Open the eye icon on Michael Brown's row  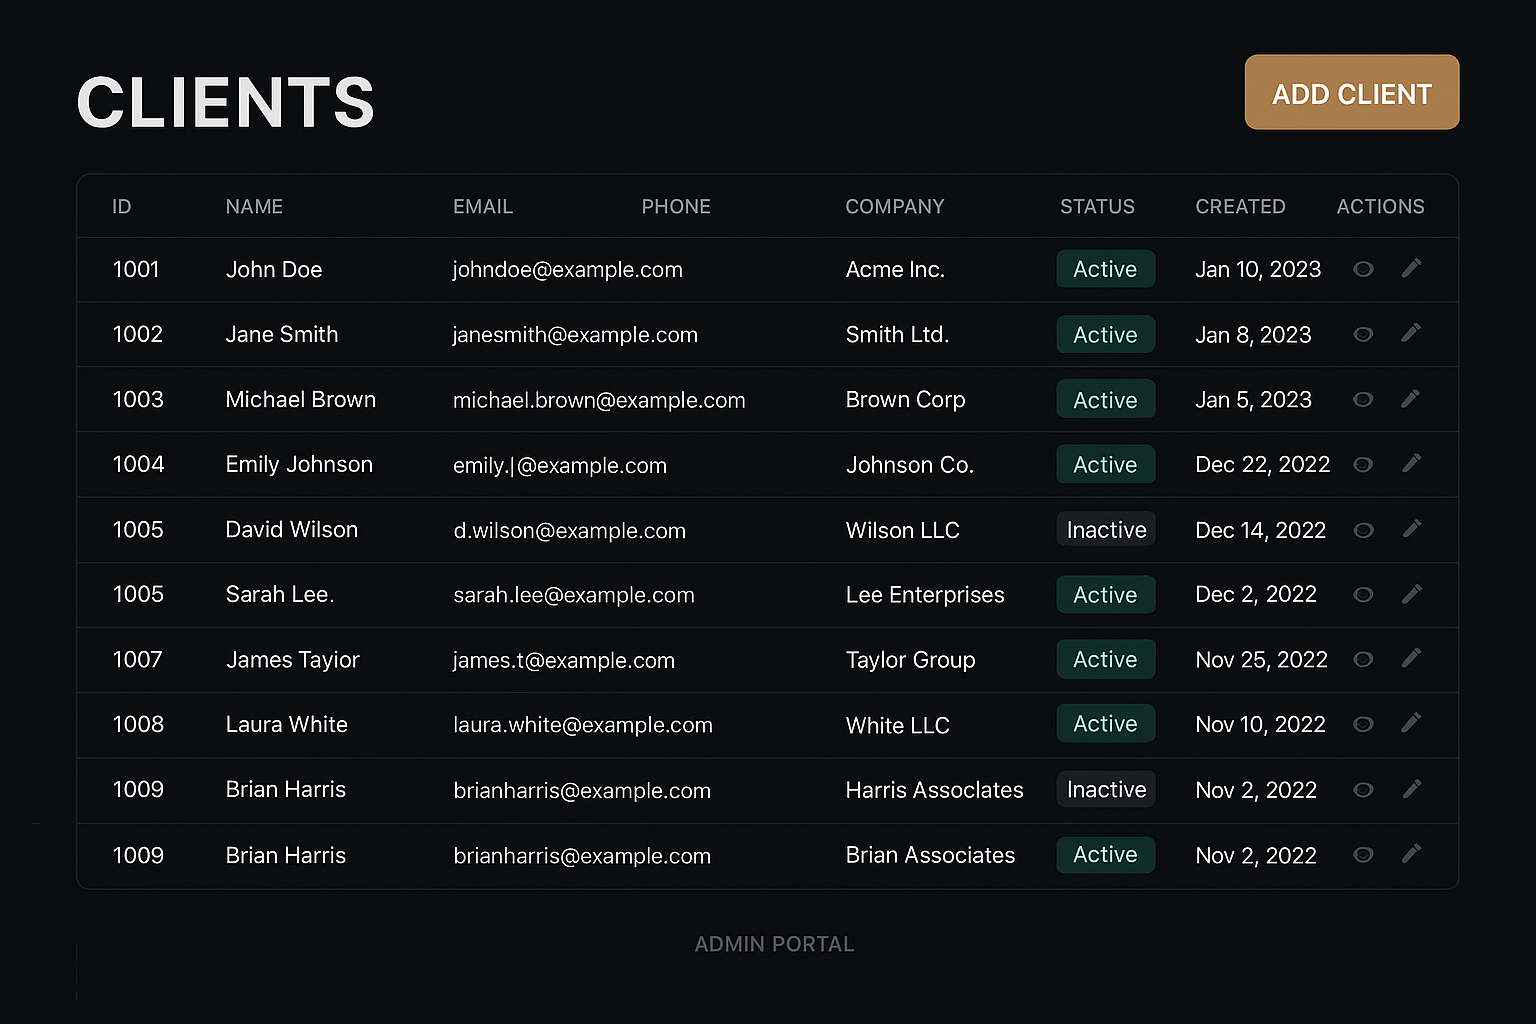coord(1363,399)
